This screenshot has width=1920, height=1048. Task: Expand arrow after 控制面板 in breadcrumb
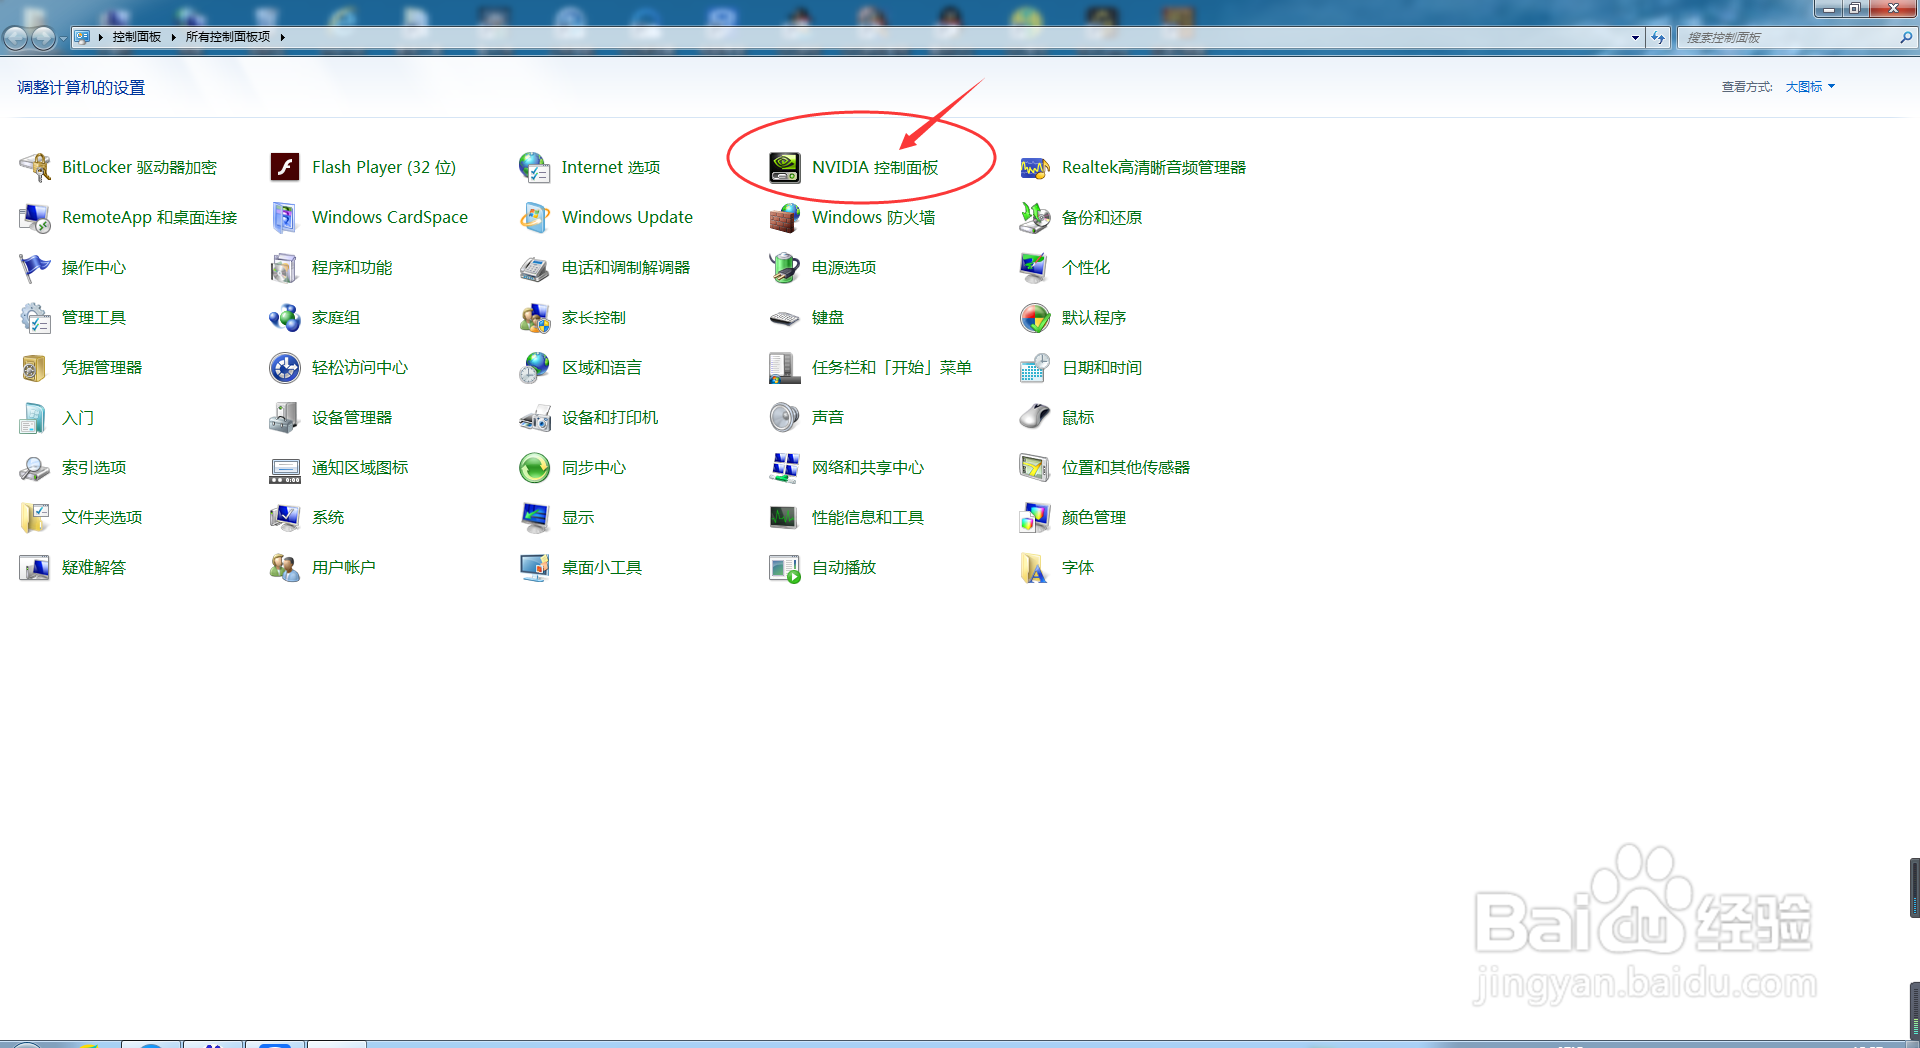(173, 37)
